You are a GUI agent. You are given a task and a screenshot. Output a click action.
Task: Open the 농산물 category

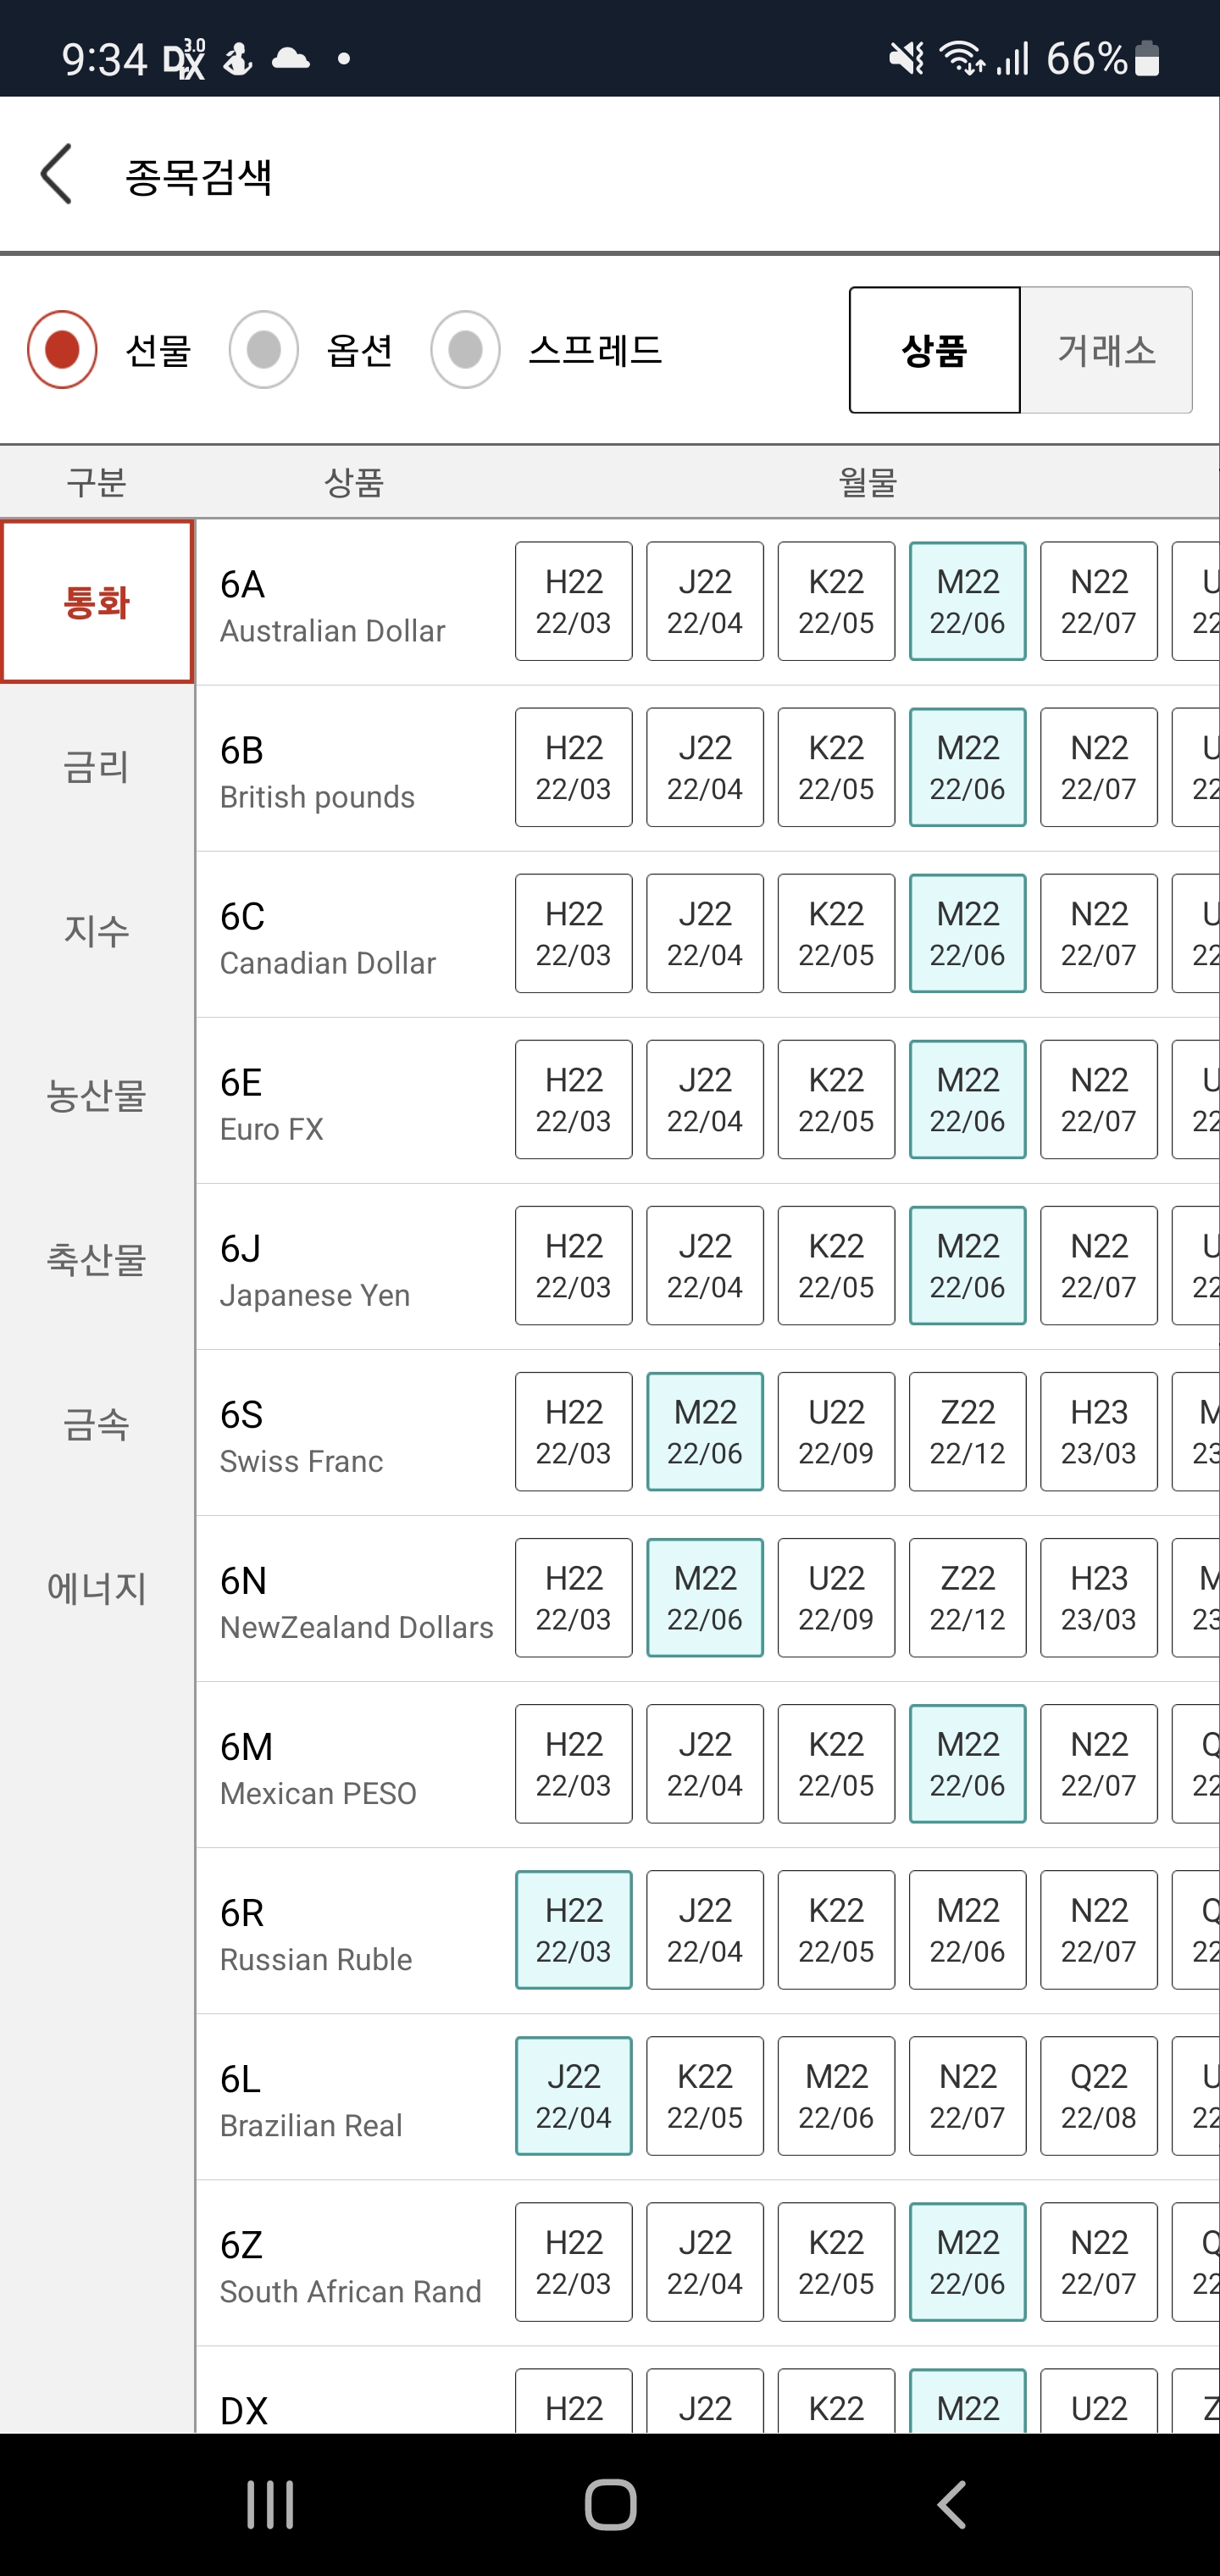(x=97, y=1096)
